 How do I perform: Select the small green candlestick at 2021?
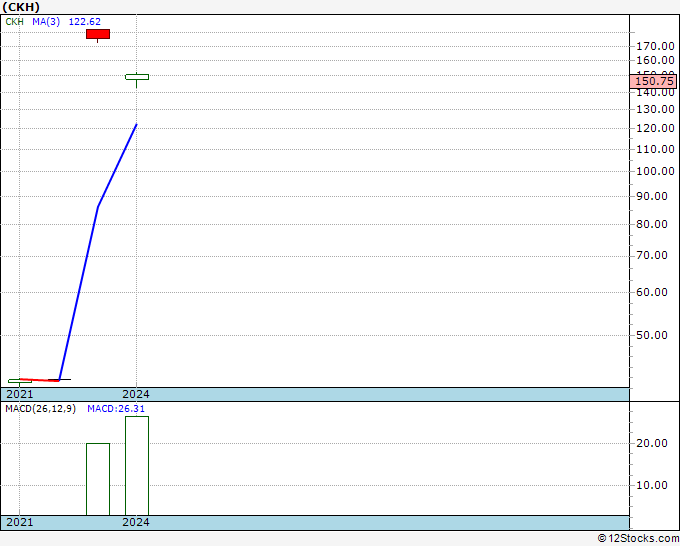pos(20,381)
